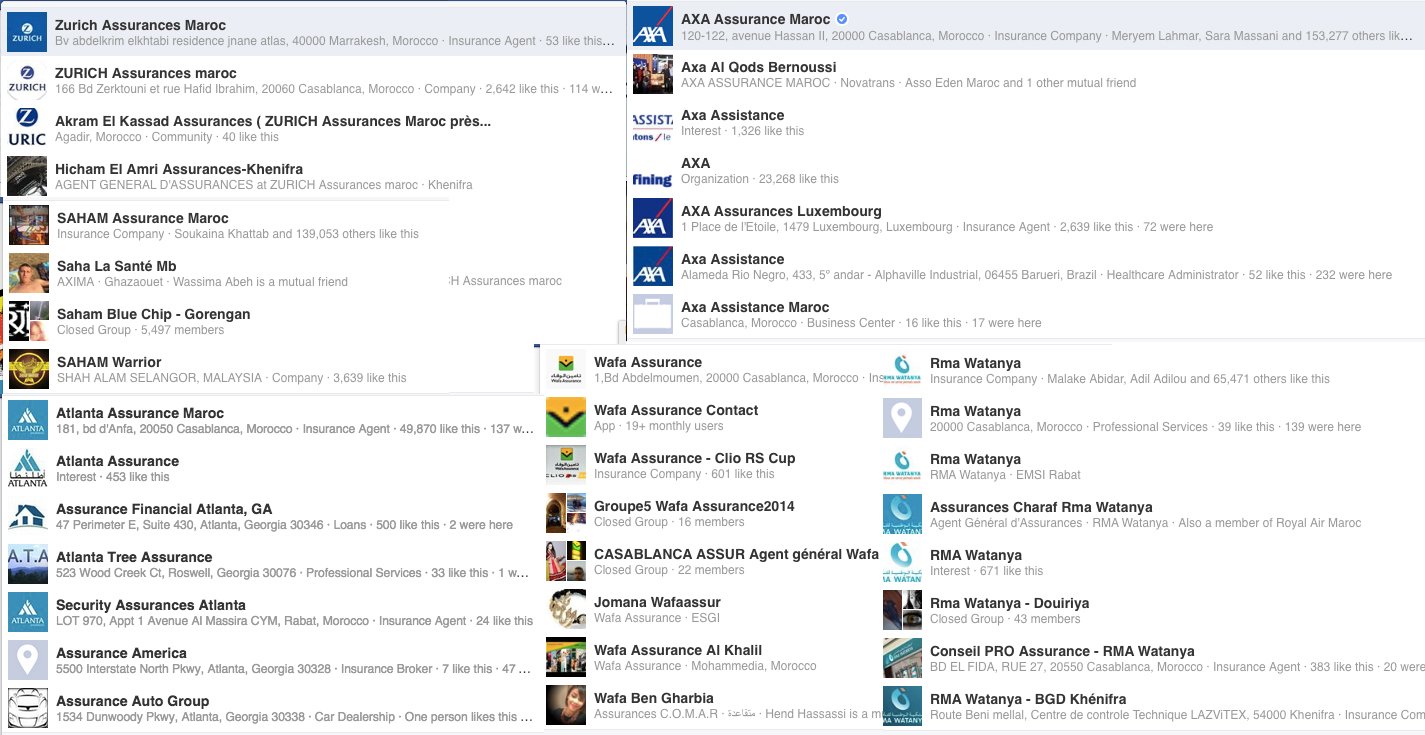Click Assurances Charaf Rma Watanya logo
The image size is (1425, 735).
tap(902, 514)
